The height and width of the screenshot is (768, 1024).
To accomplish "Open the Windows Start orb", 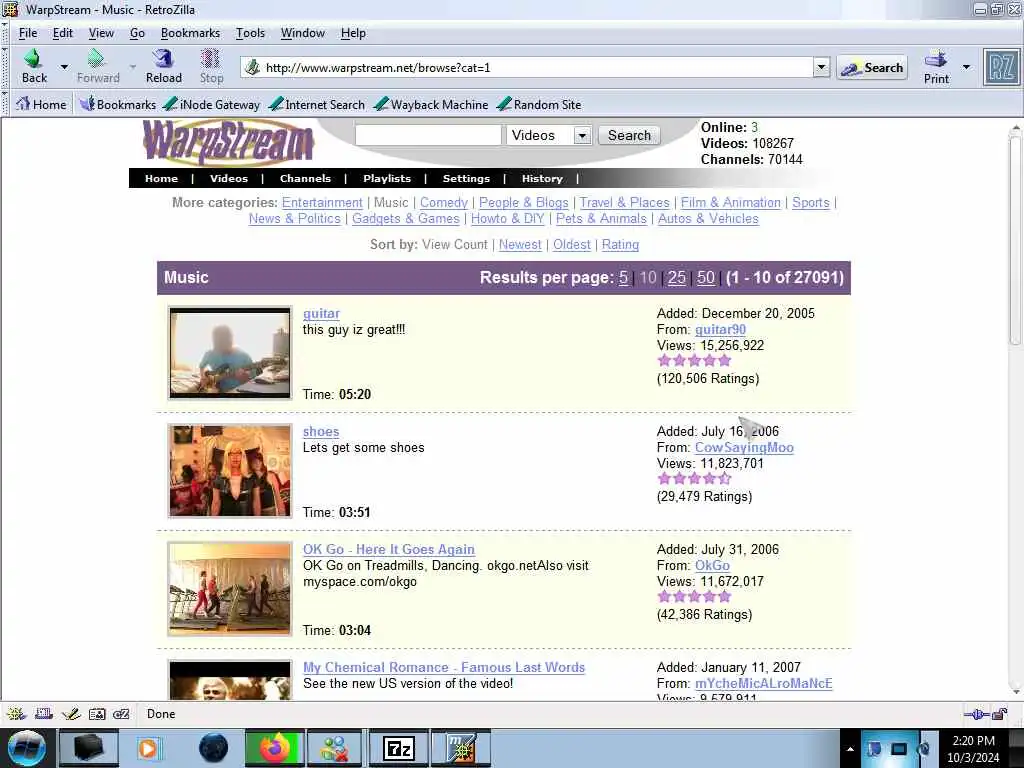I will tap(26, 748).
